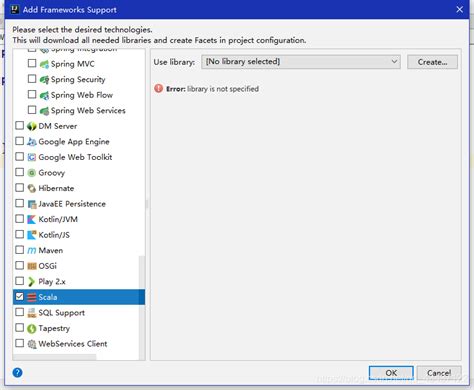Enable the Maven checkbox

pyautogui.click(x=20, y=250)
